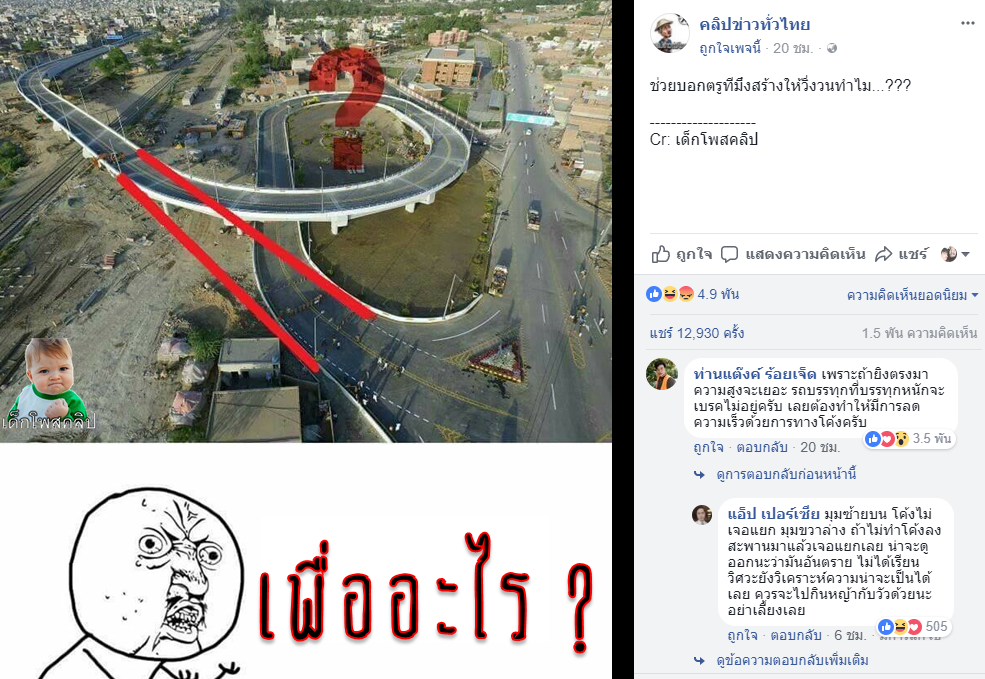Screen dimensions: 985x679
Task: Open คลิปข่าวทั่วไทย page name link
Action: [754, 24]
